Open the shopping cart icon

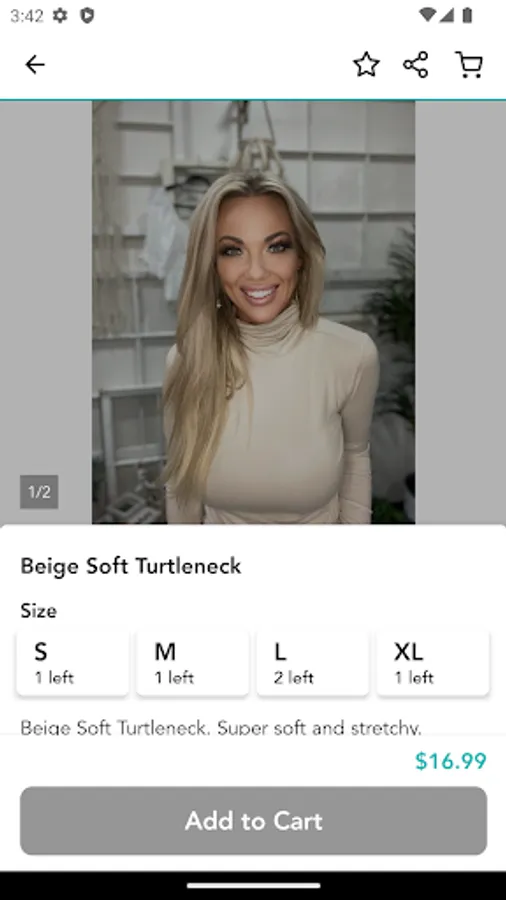(469, 64)
